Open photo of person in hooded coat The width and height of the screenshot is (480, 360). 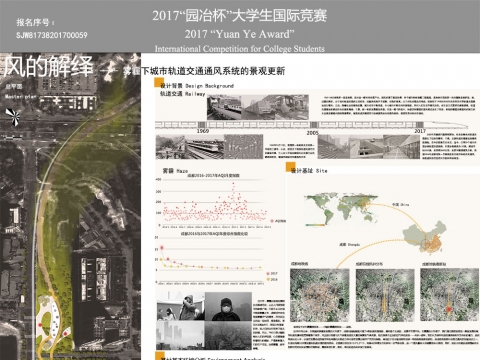[181, 306]
